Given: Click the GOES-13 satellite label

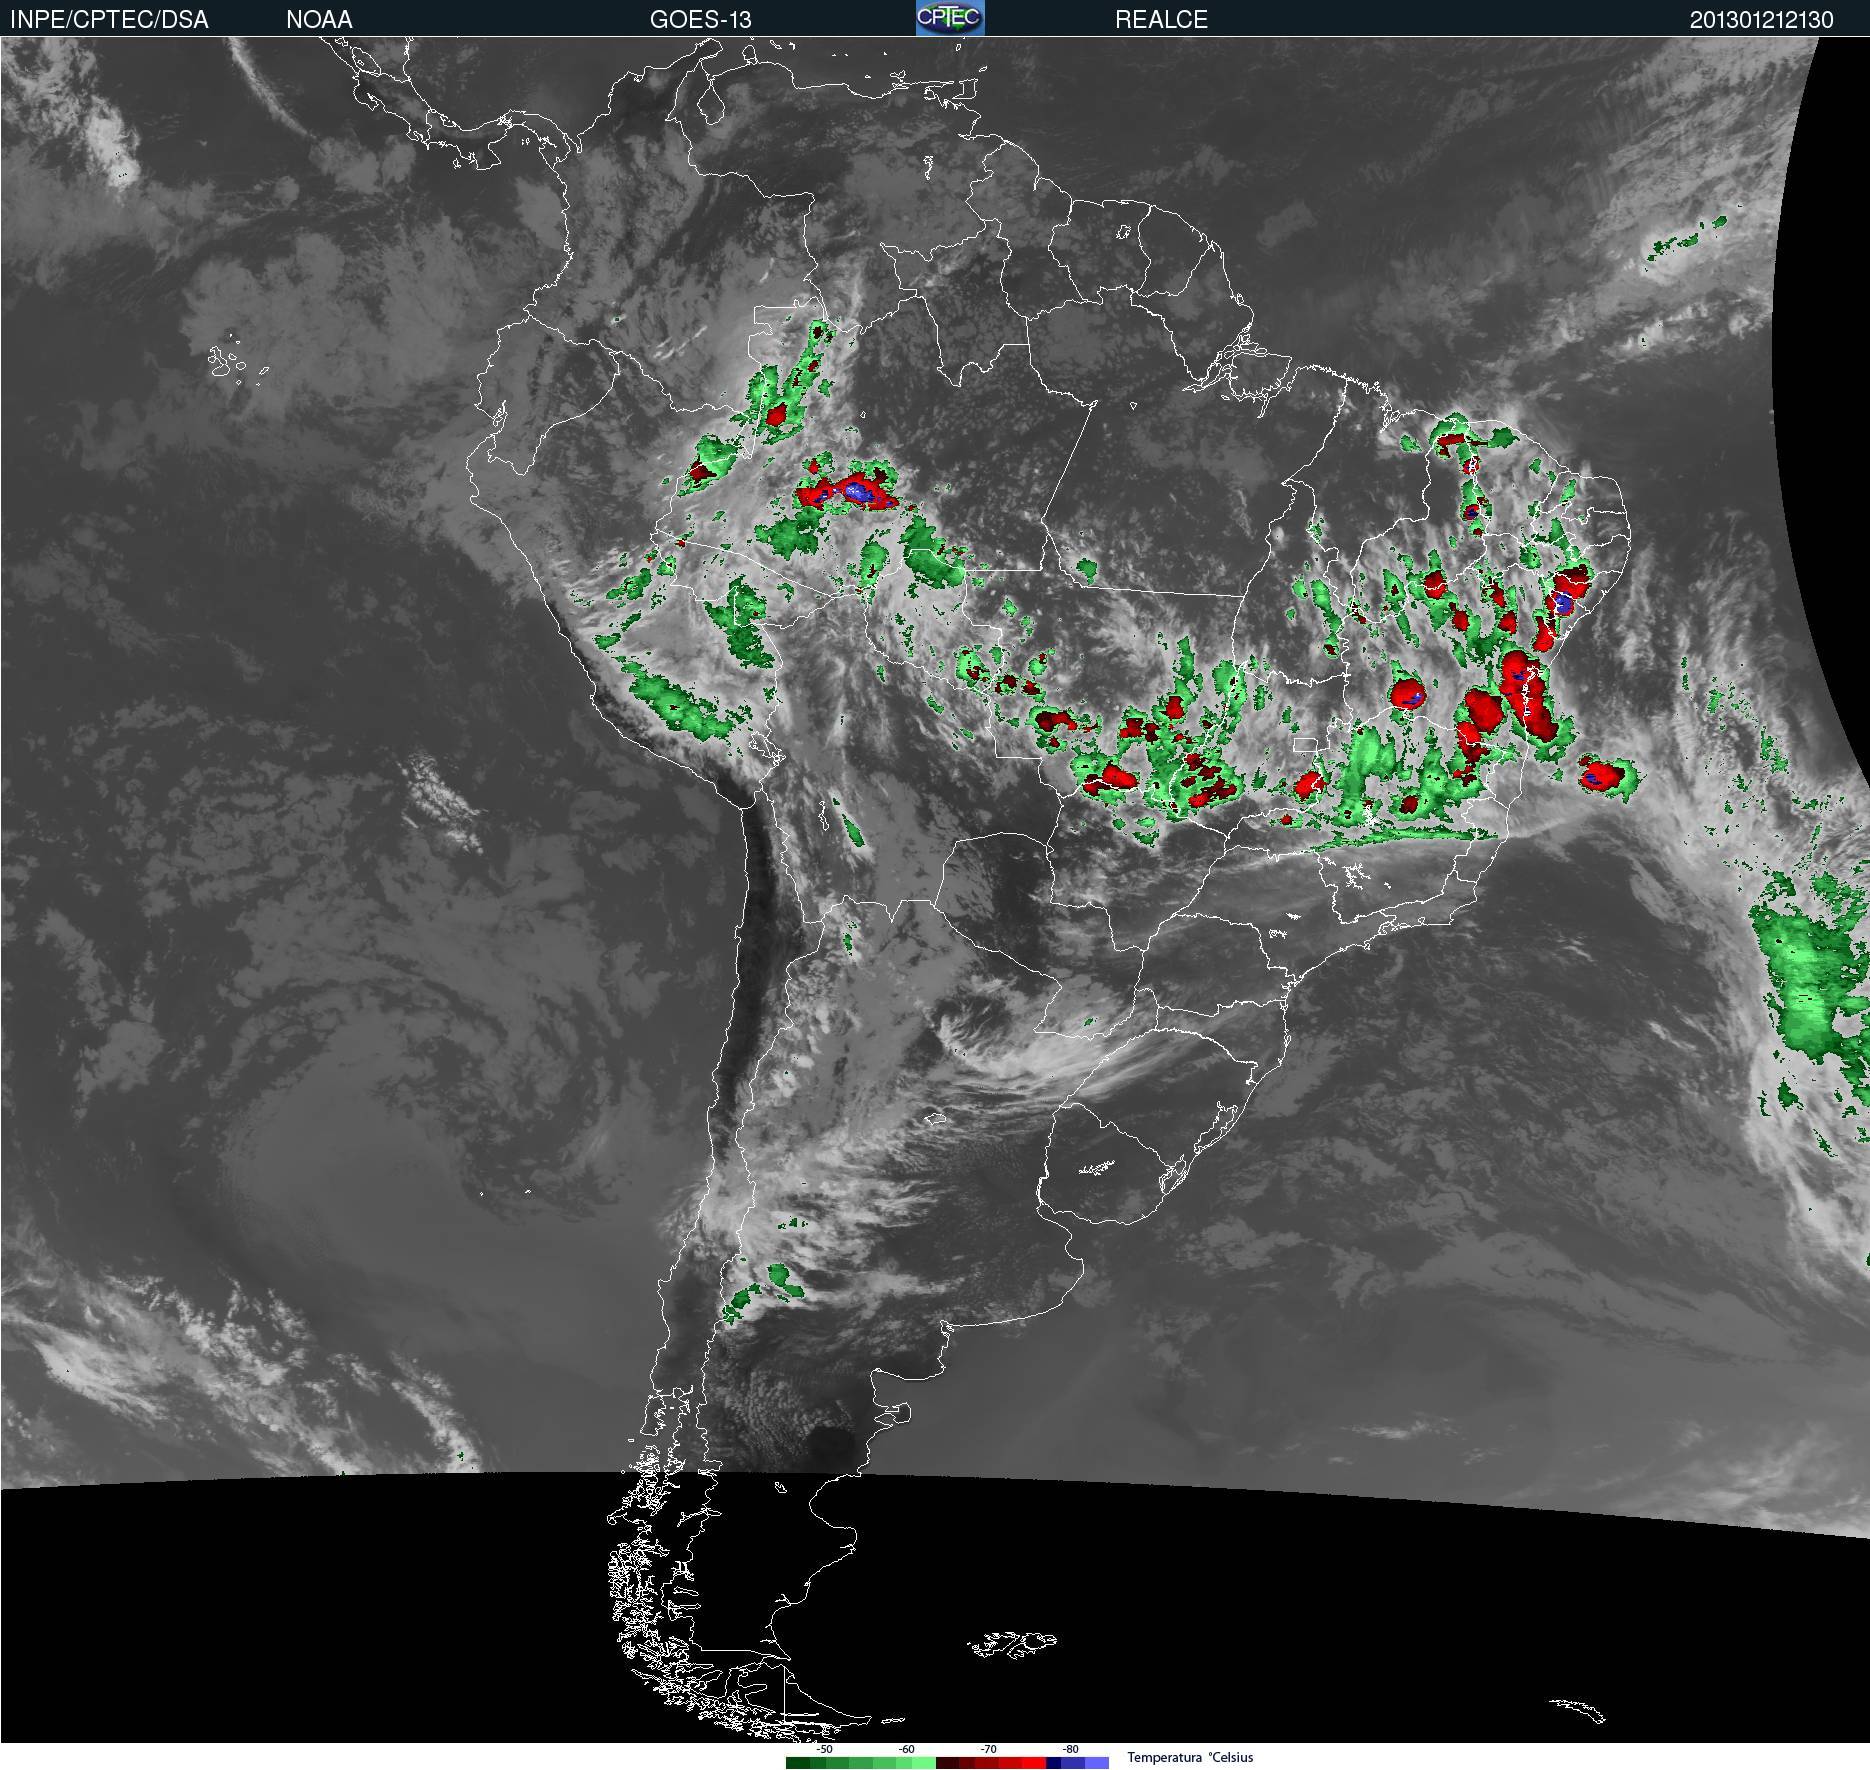Looking at the screenshot, I should click(x=700, y=19).
